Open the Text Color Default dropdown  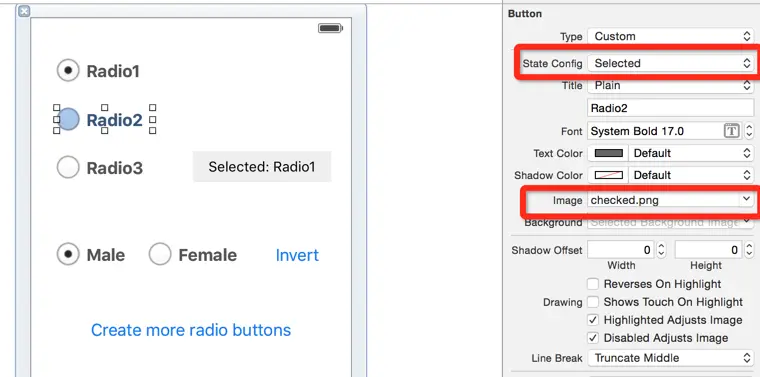(691, 153)
